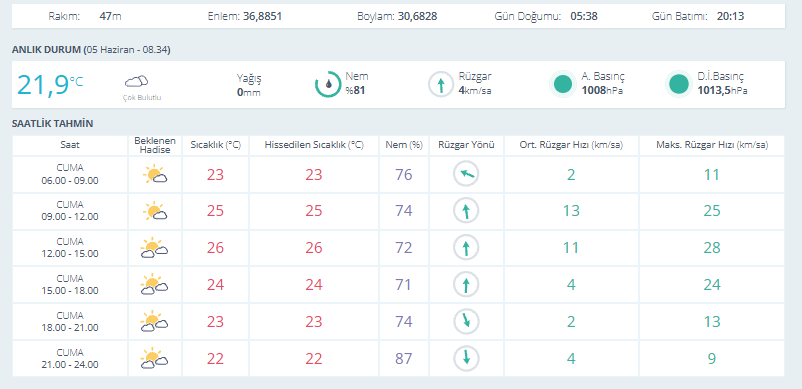Click wind direction arrow in 18.00 - 21.00 row
Screen dimensions: 802x389
(x=466, y=322)
